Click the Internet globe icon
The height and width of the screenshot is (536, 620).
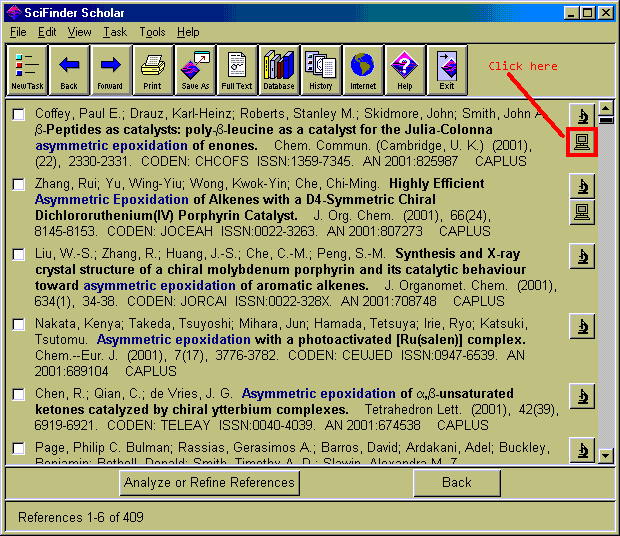[363, 70]
